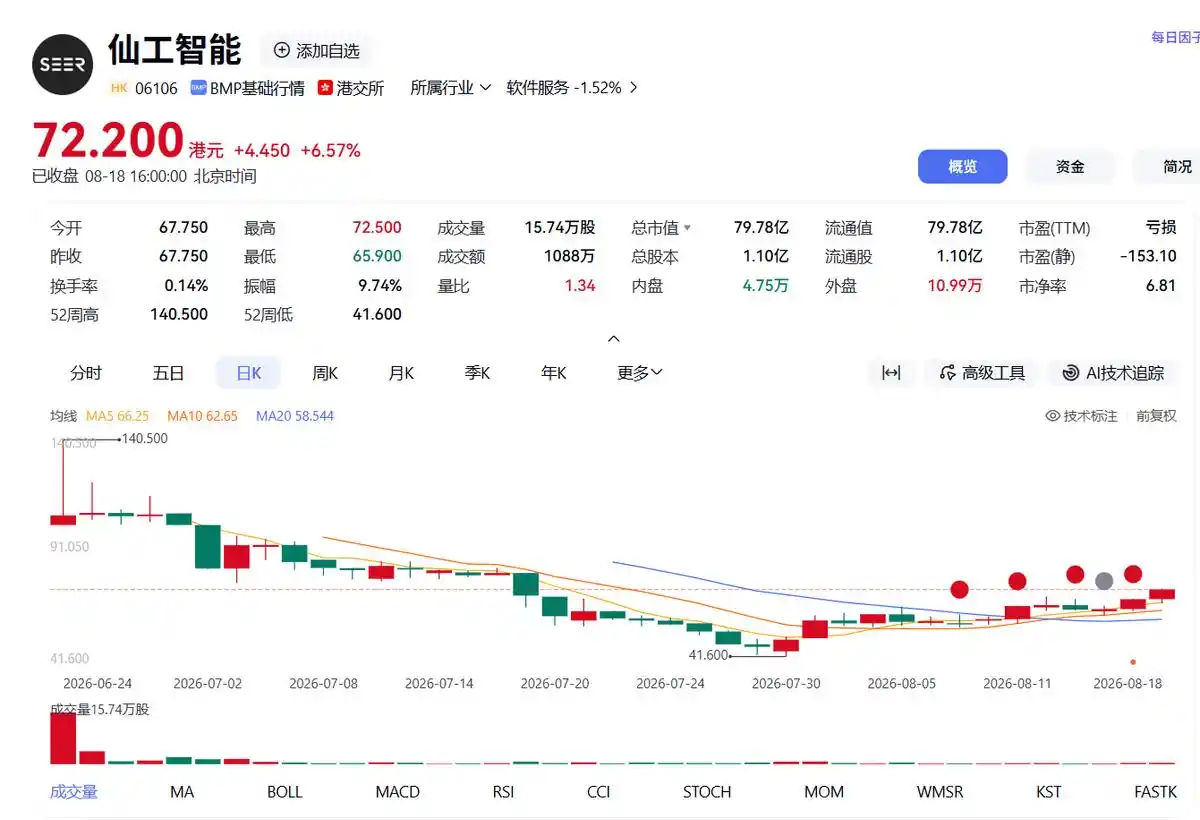Switch to the 资金 tab
The width and height of the screenshot is (1200, 820).
coord(1070,167)
